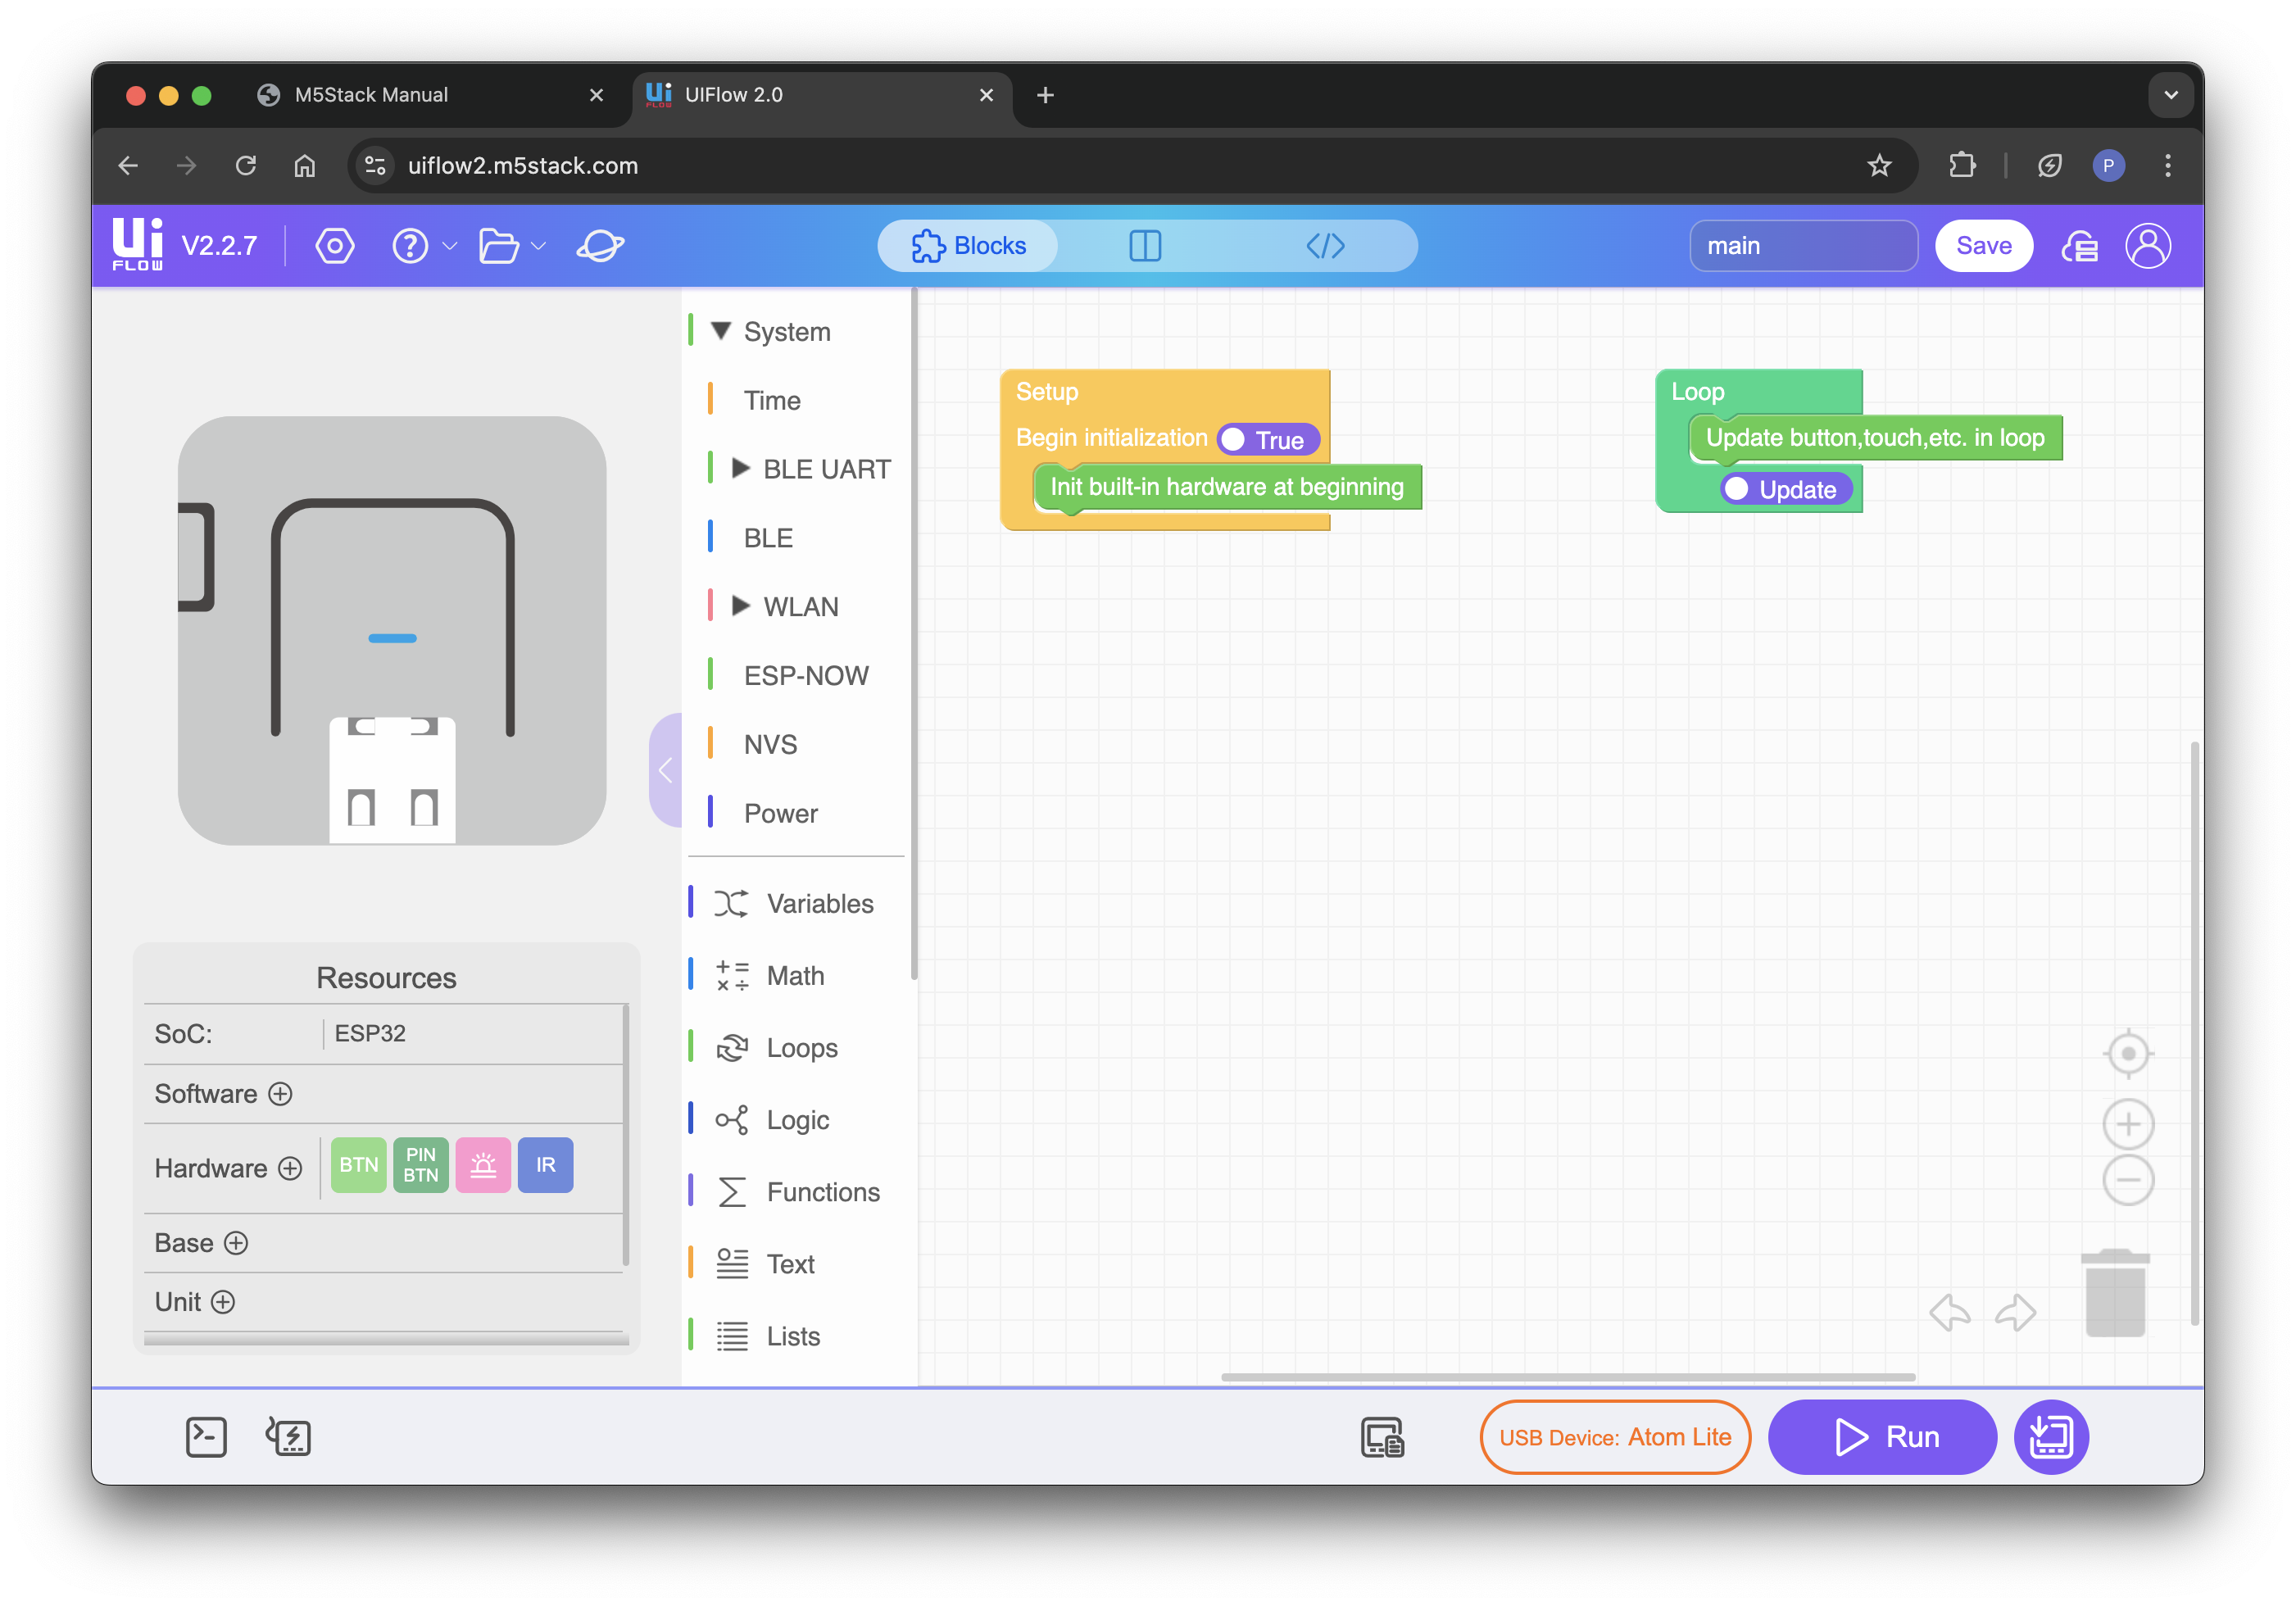Select the BLE category

coord(768,538)
